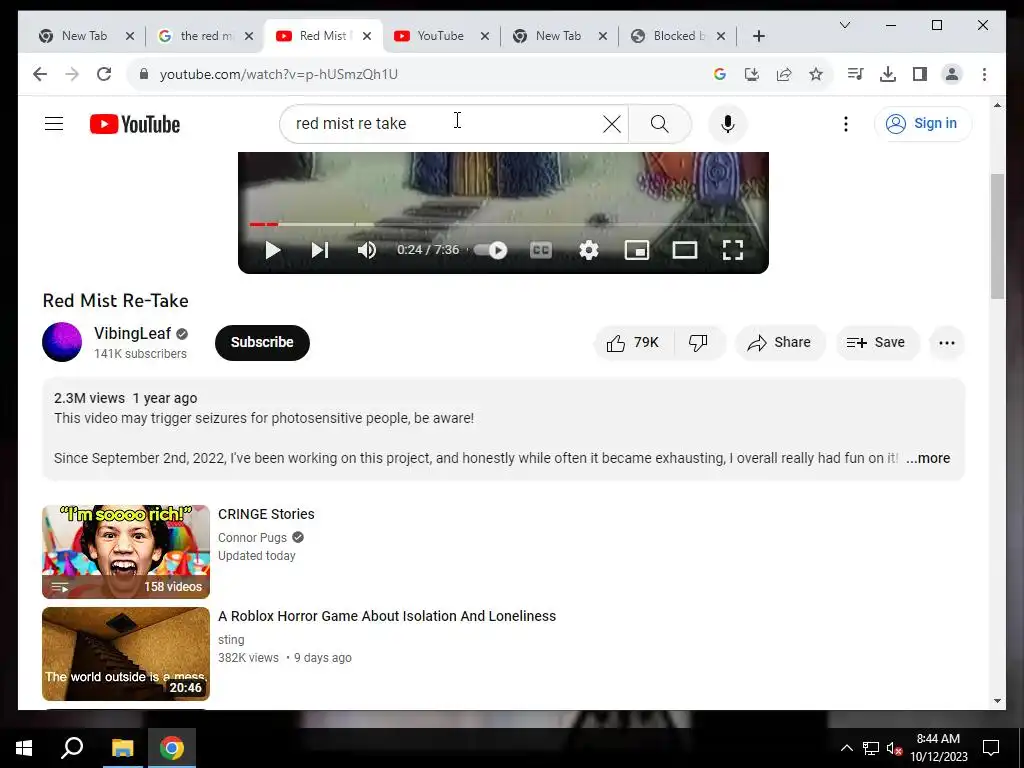Install app icon in address bar
The width and height of the screenshot is (1024, 768).
752,74
